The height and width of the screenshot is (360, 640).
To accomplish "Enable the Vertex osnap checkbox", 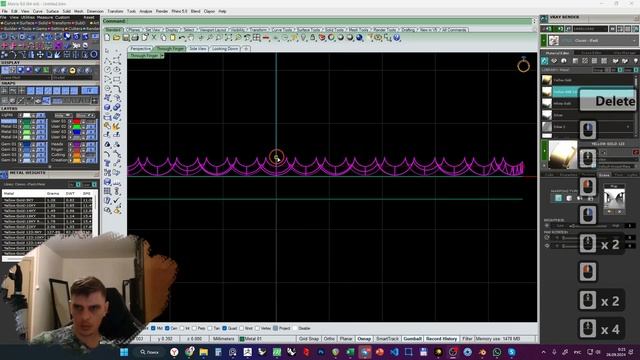I will (257, 328).
